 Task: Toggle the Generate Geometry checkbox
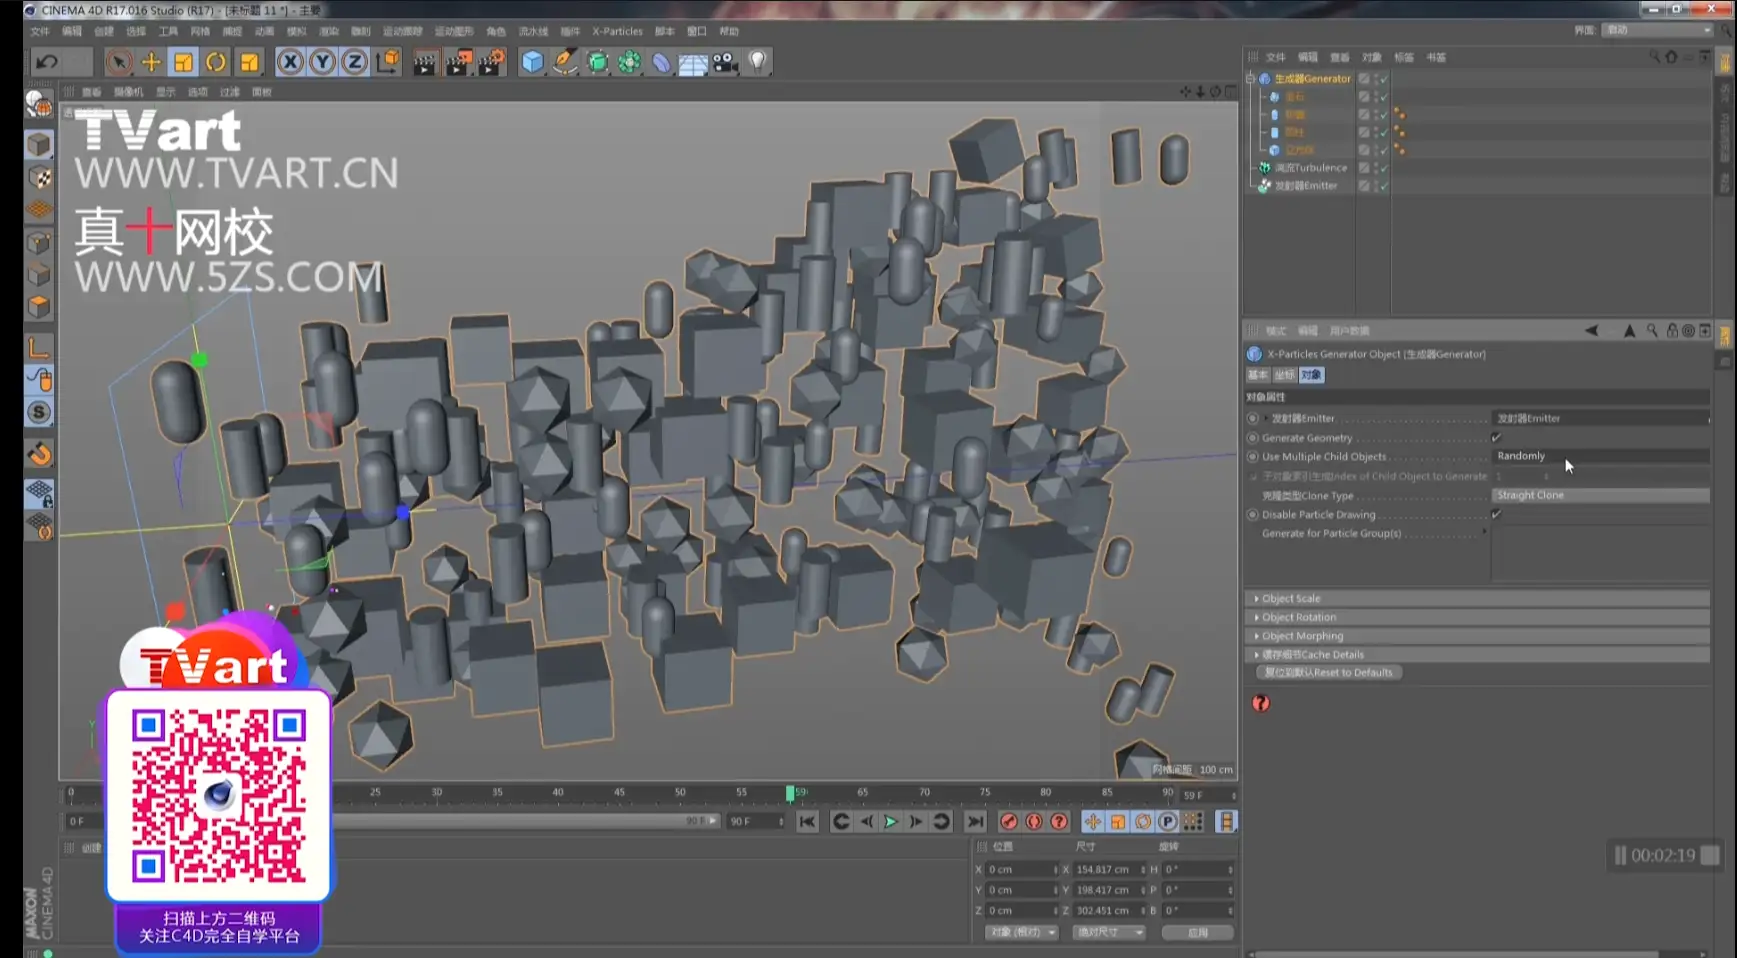tap(1496, 437)
